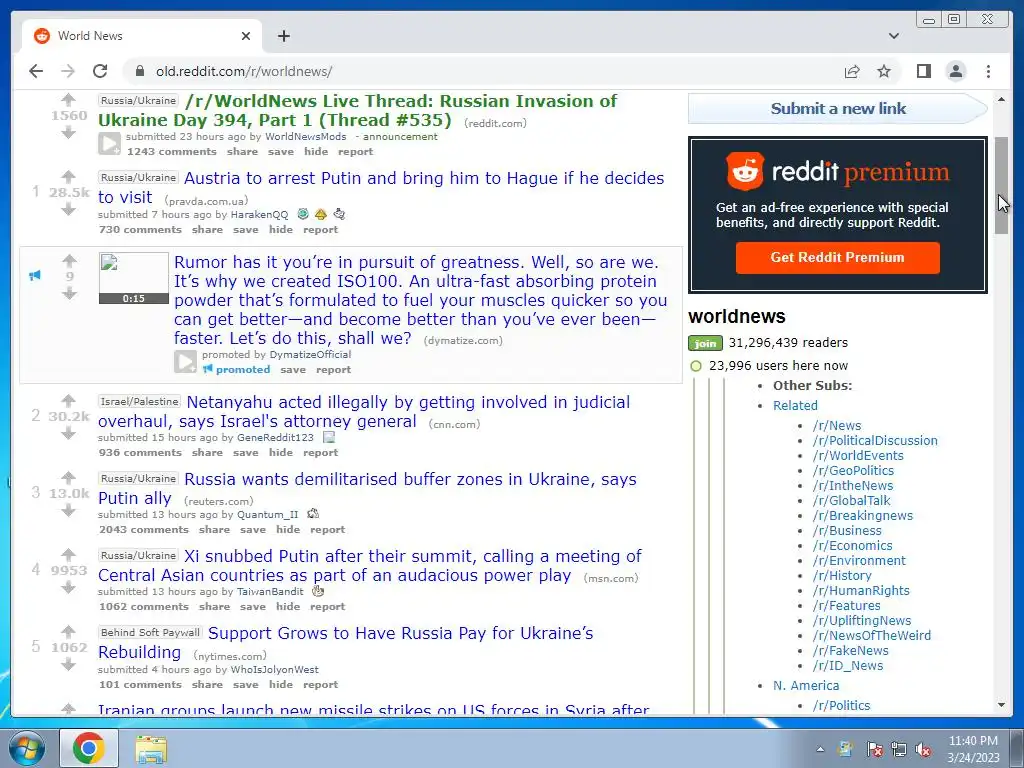The width and height of the screenshot is (1024, 768).
Task: Go to /r/PoliticalDiscussion in the sidebar
Action: (875, 441)
